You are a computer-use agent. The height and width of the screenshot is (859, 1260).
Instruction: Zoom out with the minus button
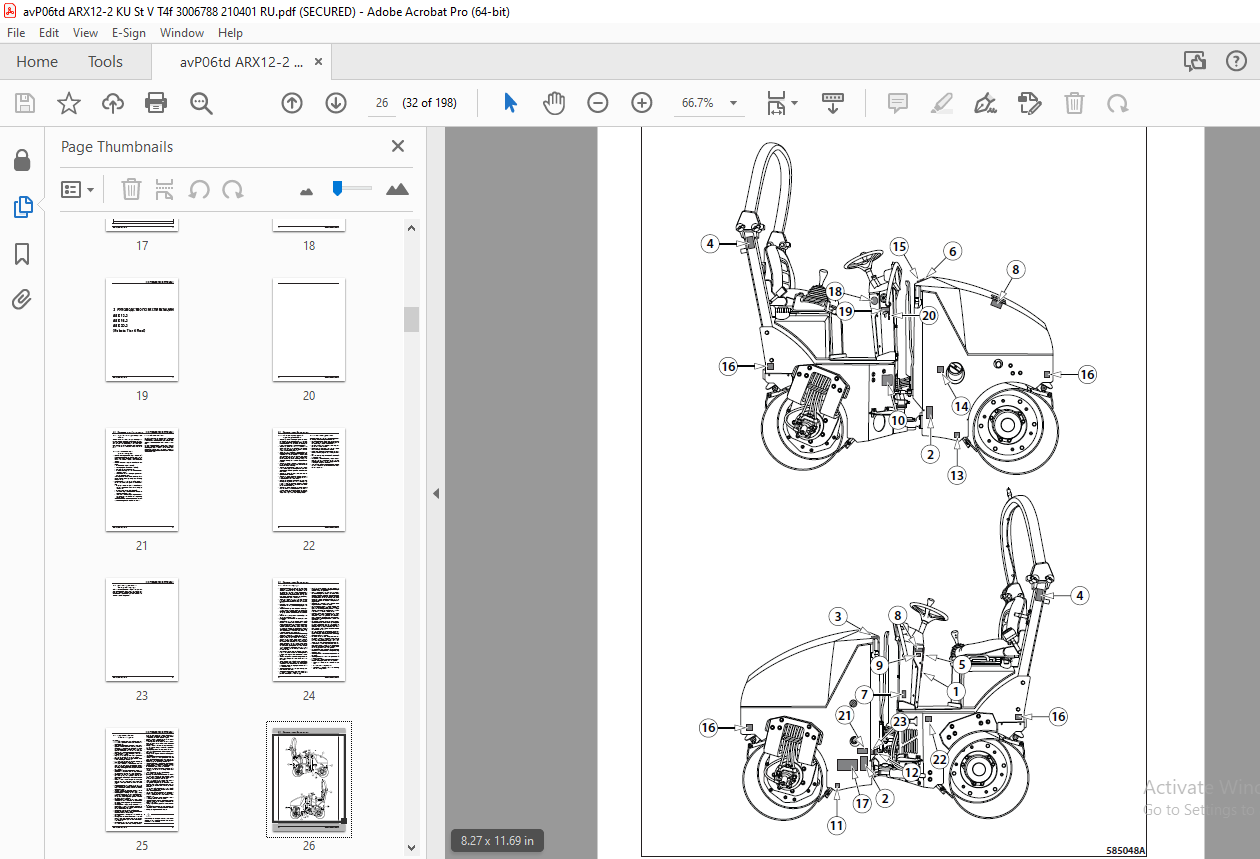[598, 102]
